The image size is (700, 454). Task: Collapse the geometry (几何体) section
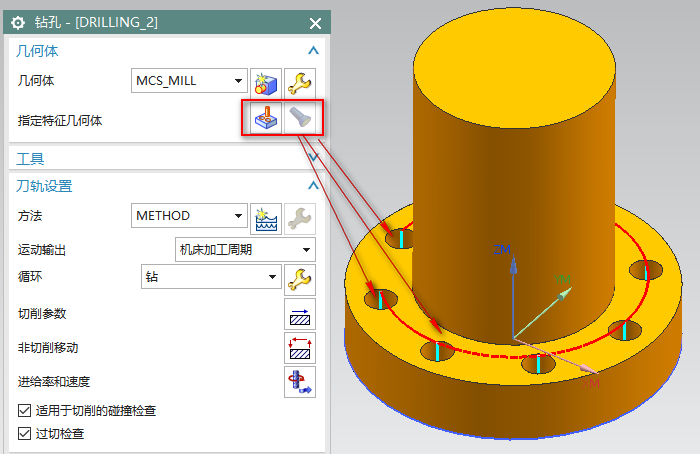(313, 50)
